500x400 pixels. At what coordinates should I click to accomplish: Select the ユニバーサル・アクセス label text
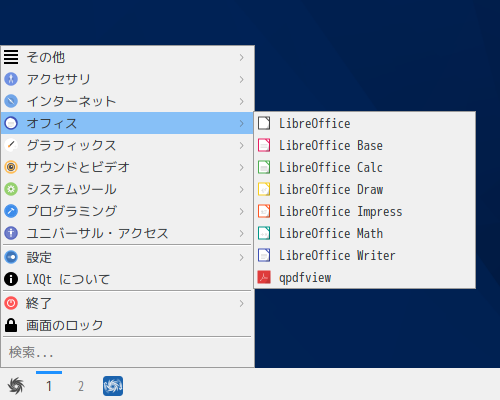pos(97,233)
